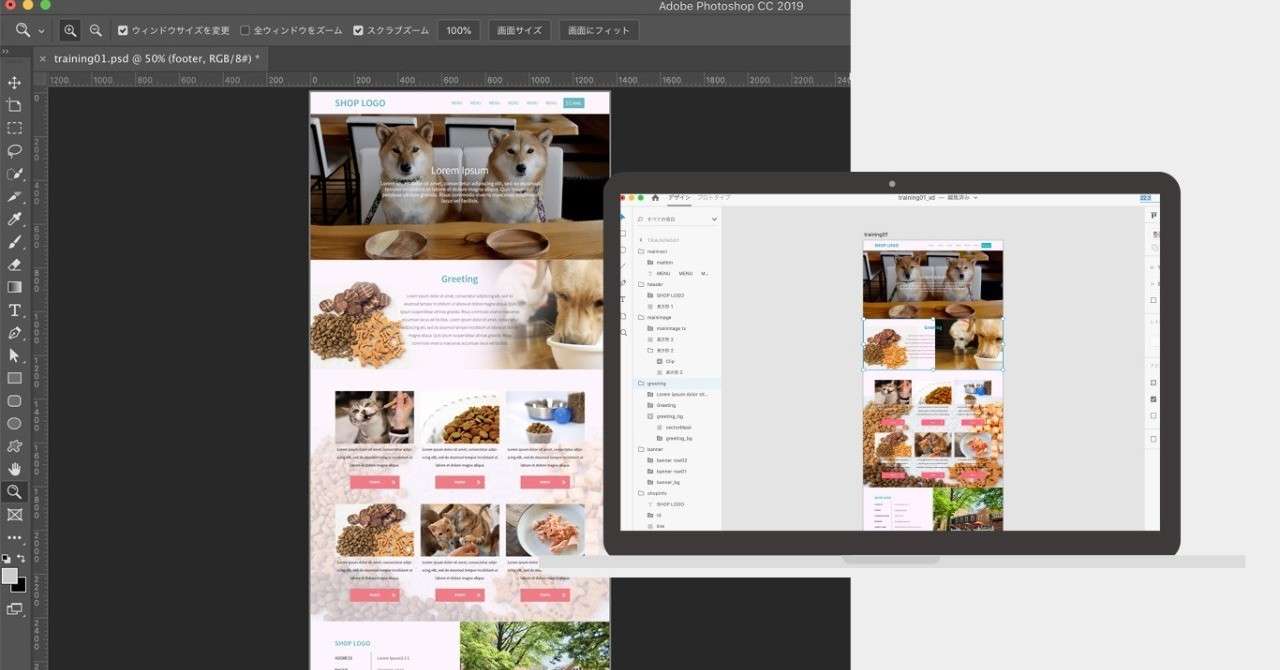The width and height of the screenshot is (1280, 670).
Task: Select the Rounded Rectangle tool
Action: point(14,401)
